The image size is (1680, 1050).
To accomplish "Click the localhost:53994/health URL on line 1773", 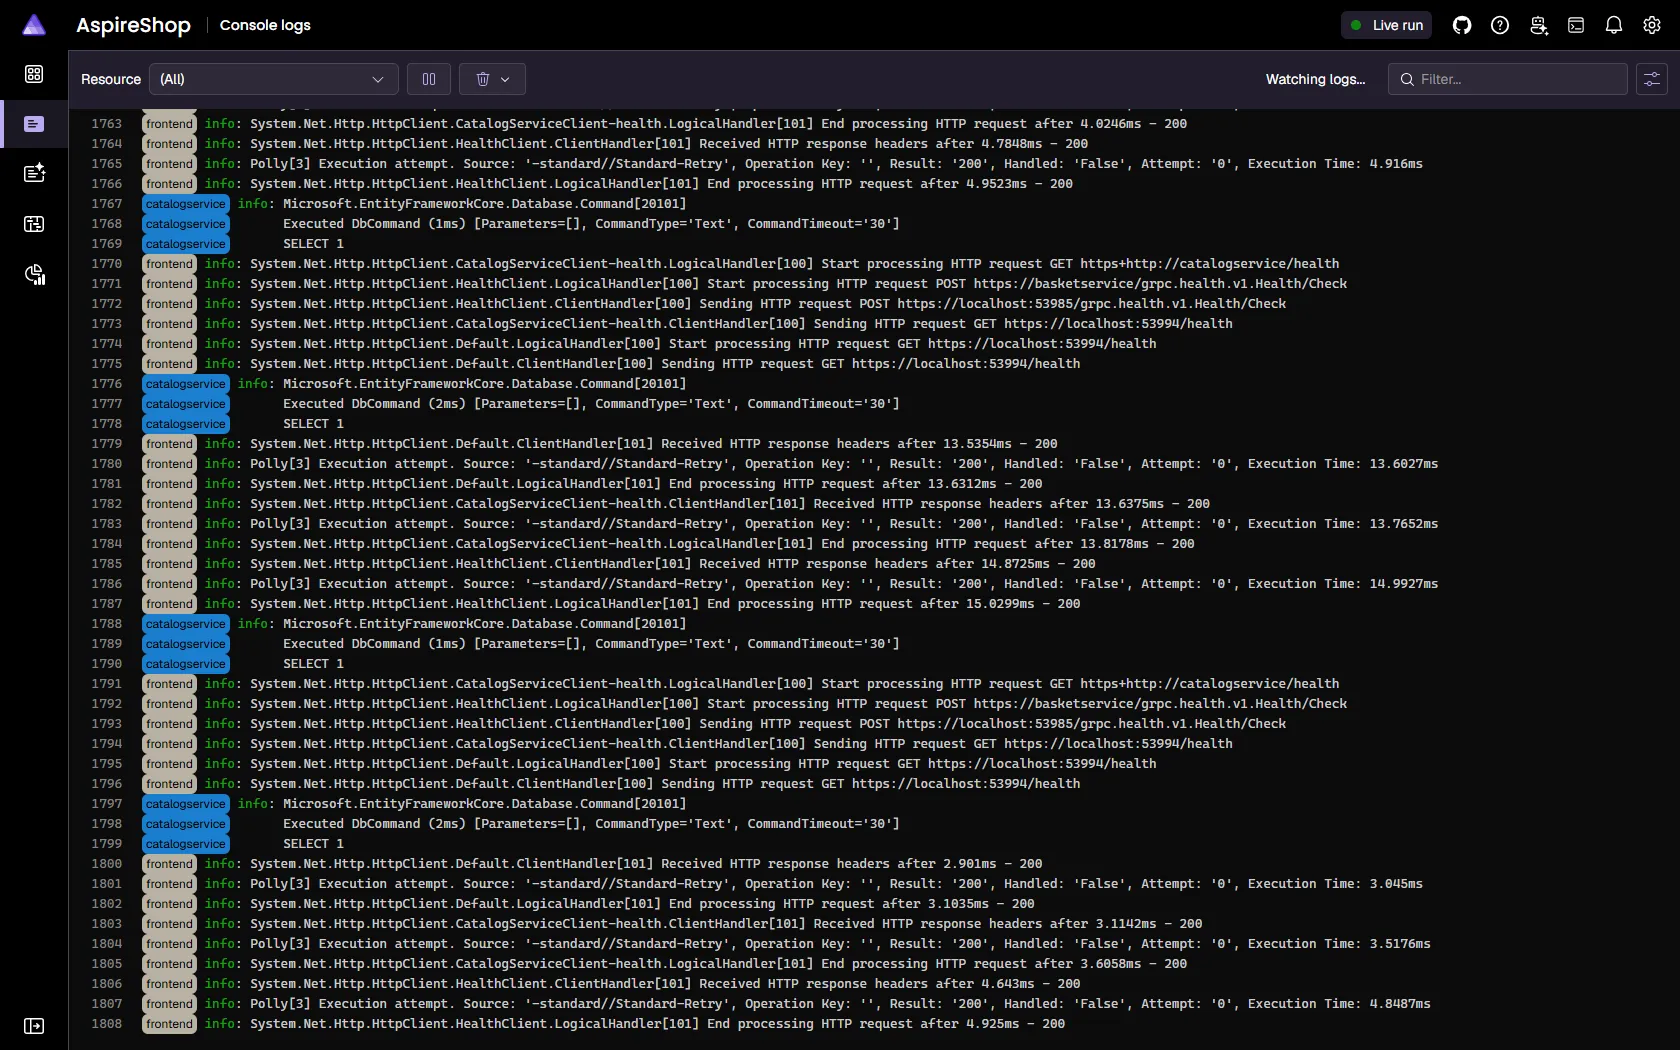I will [1118, 324].
